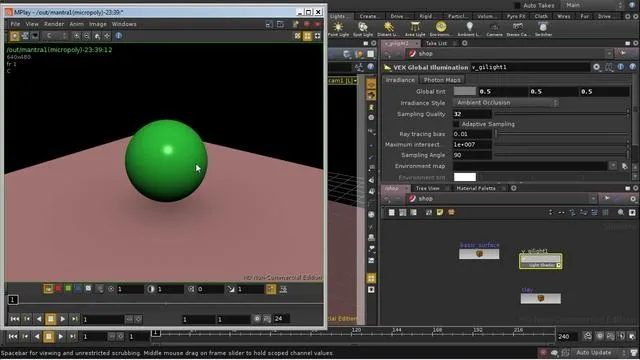Click Sampling Angle value field
The height and width of the screenshot is (360, 640).
click(472, 155)
